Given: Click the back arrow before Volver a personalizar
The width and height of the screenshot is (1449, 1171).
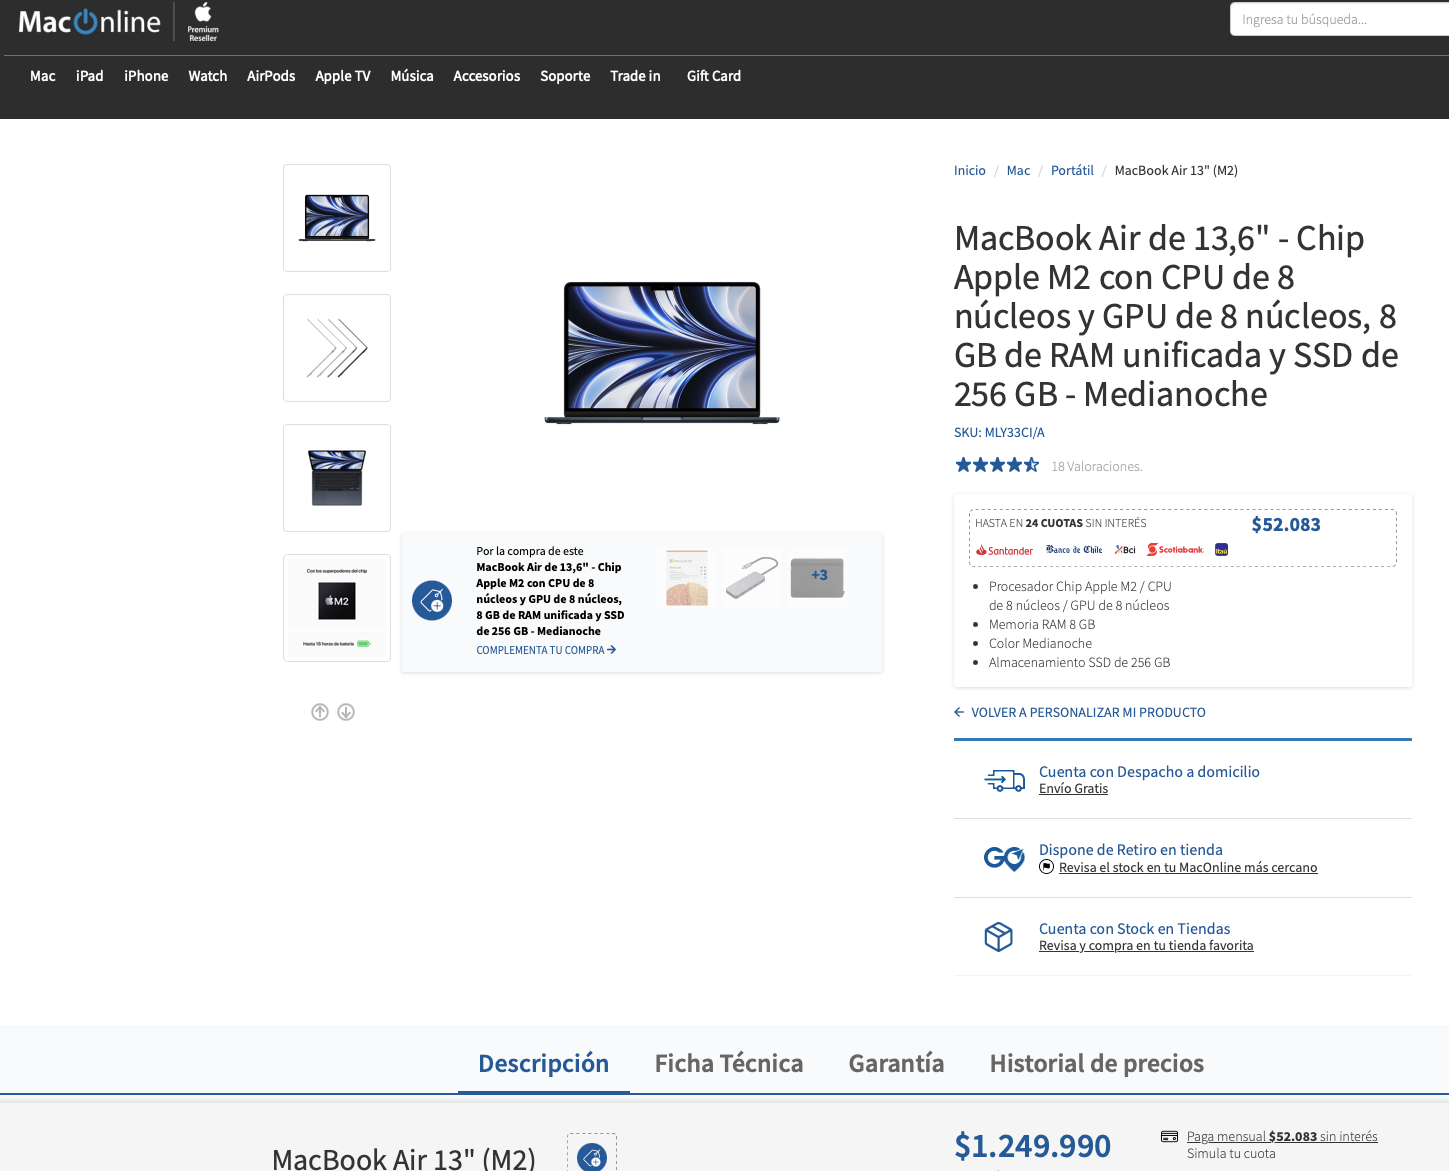Looking at the screenshot, I should tap(959, 712).
